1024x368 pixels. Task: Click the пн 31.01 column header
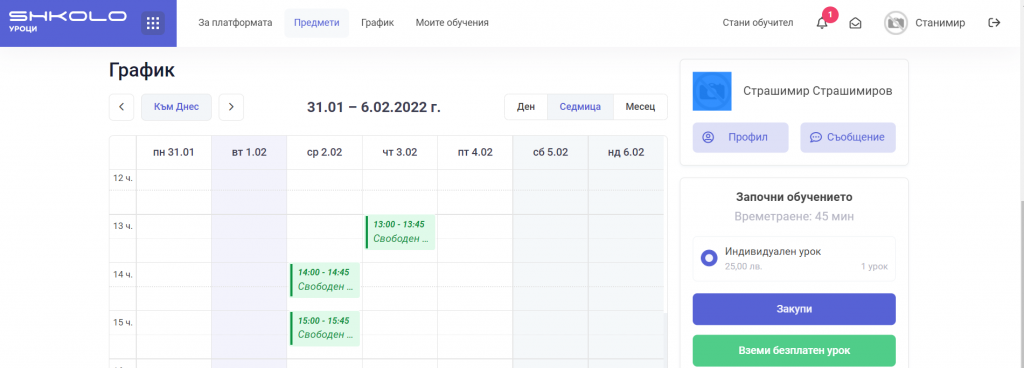click(174, 153)
